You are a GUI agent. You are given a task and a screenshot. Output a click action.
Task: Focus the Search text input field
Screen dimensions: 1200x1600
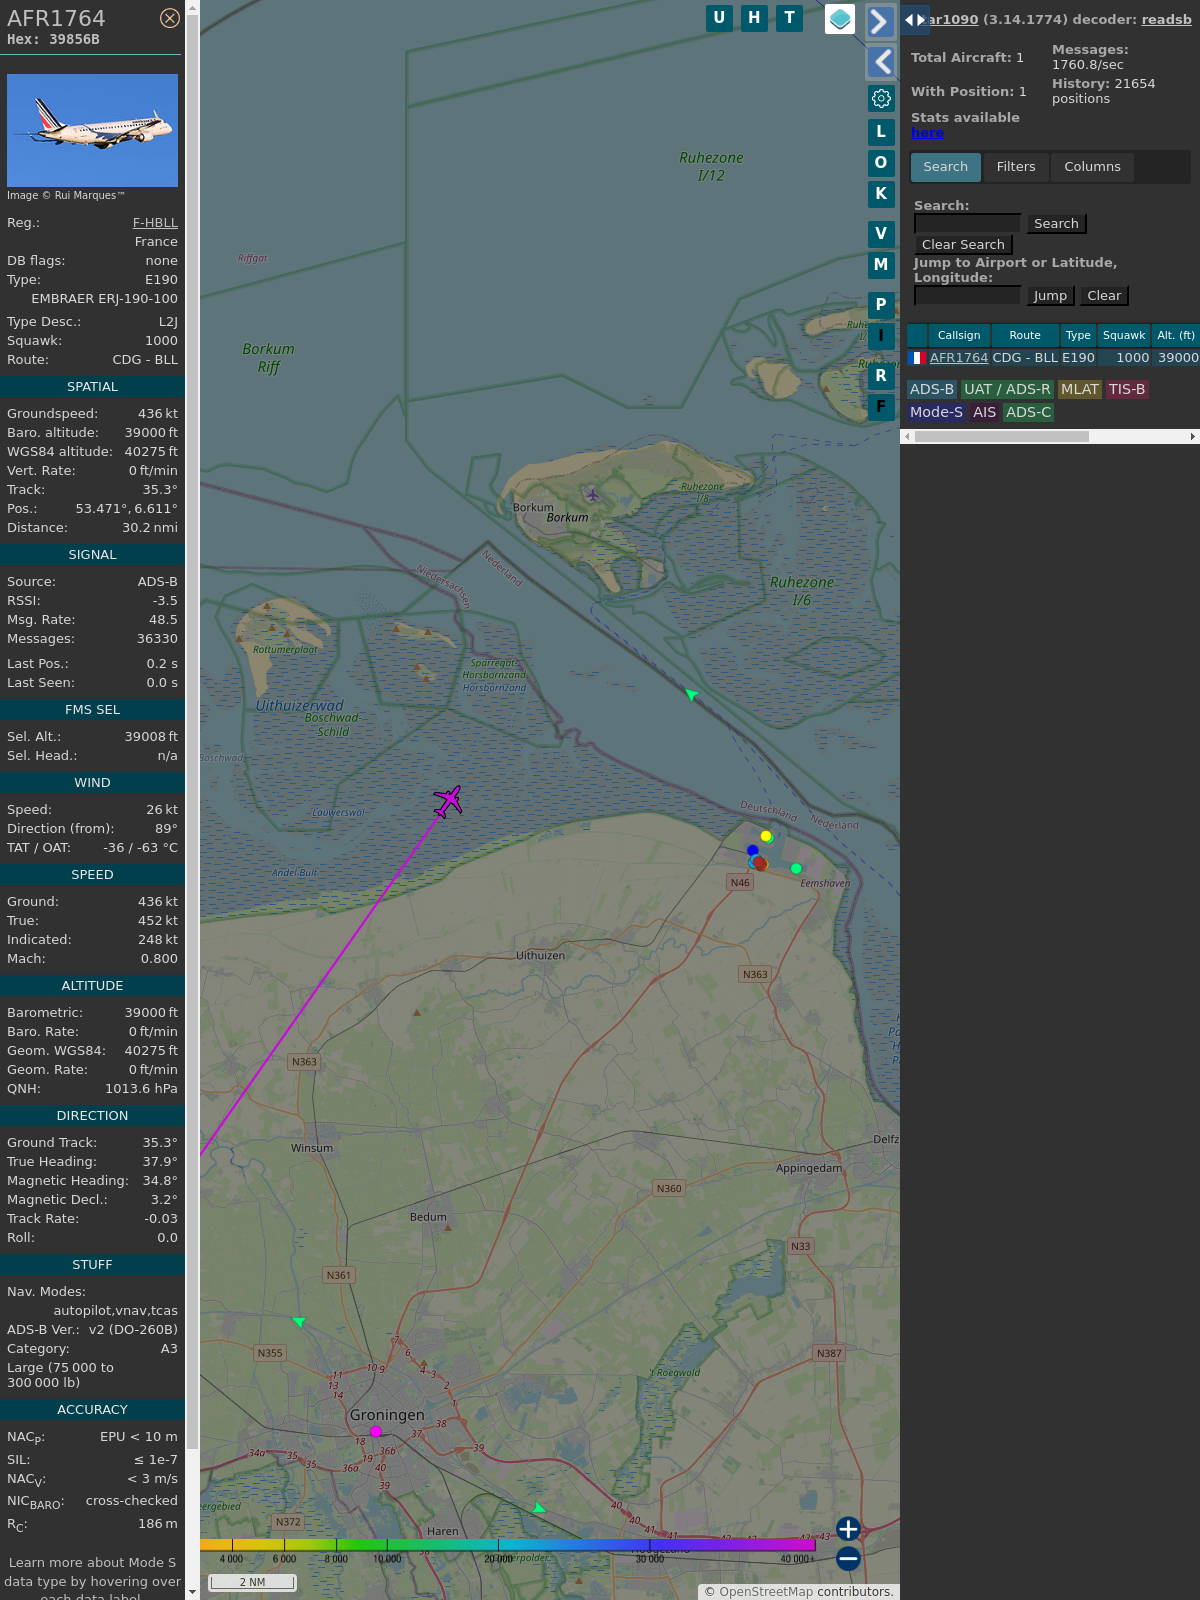click(x=967, y=224)
